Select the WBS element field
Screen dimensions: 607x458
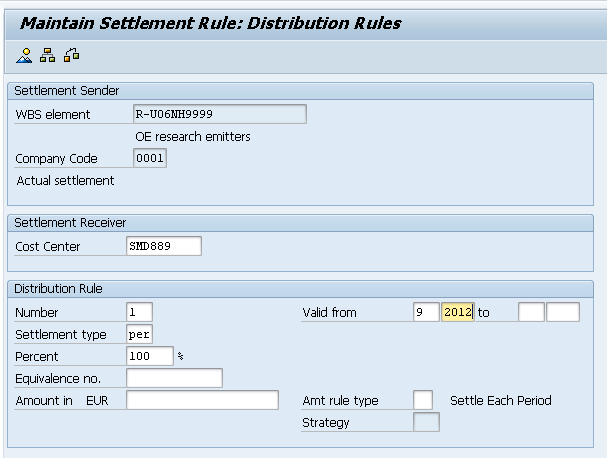point(219,114)
